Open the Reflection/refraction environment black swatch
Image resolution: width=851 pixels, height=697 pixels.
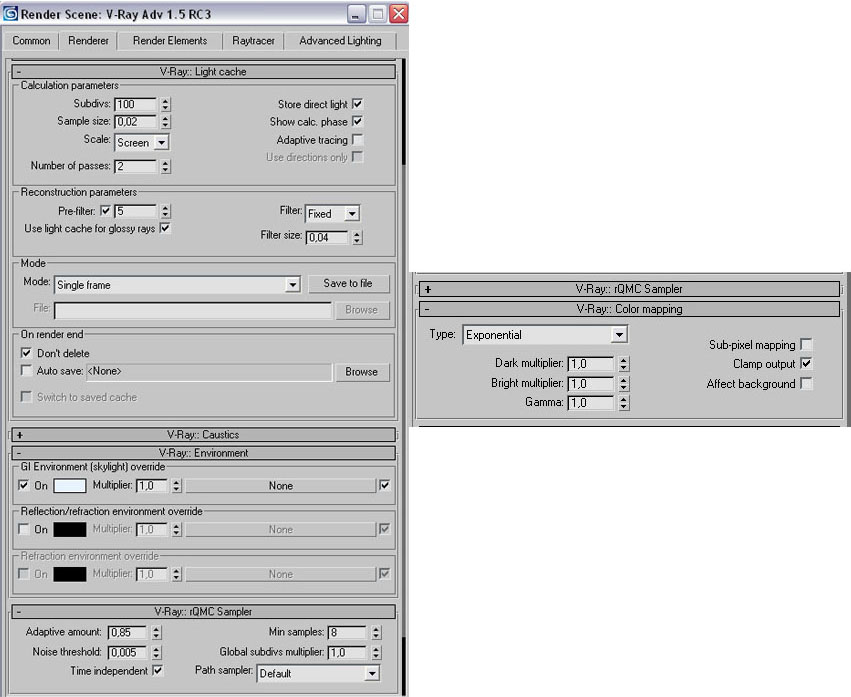coord(69,529)
